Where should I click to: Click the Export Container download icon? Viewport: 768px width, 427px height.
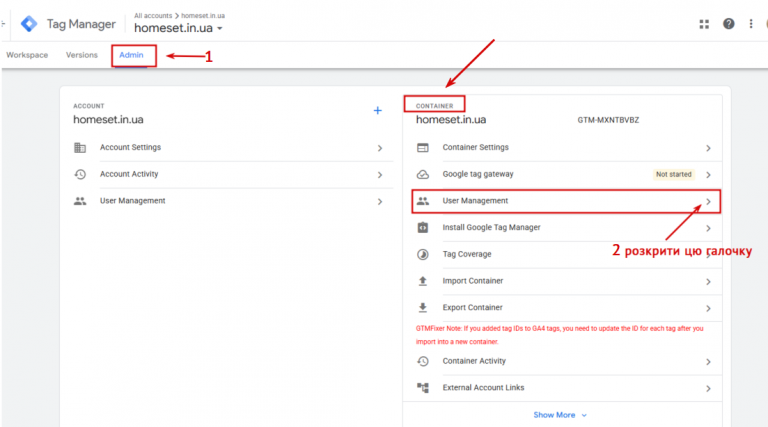[423, 308]
